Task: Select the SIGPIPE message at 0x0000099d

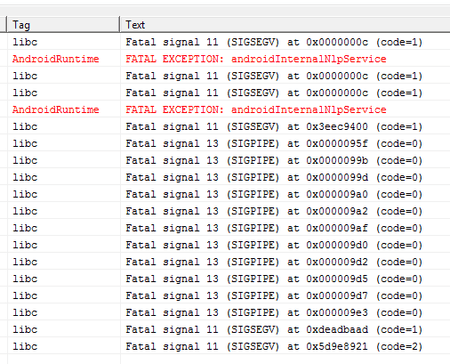Action: 274,177
